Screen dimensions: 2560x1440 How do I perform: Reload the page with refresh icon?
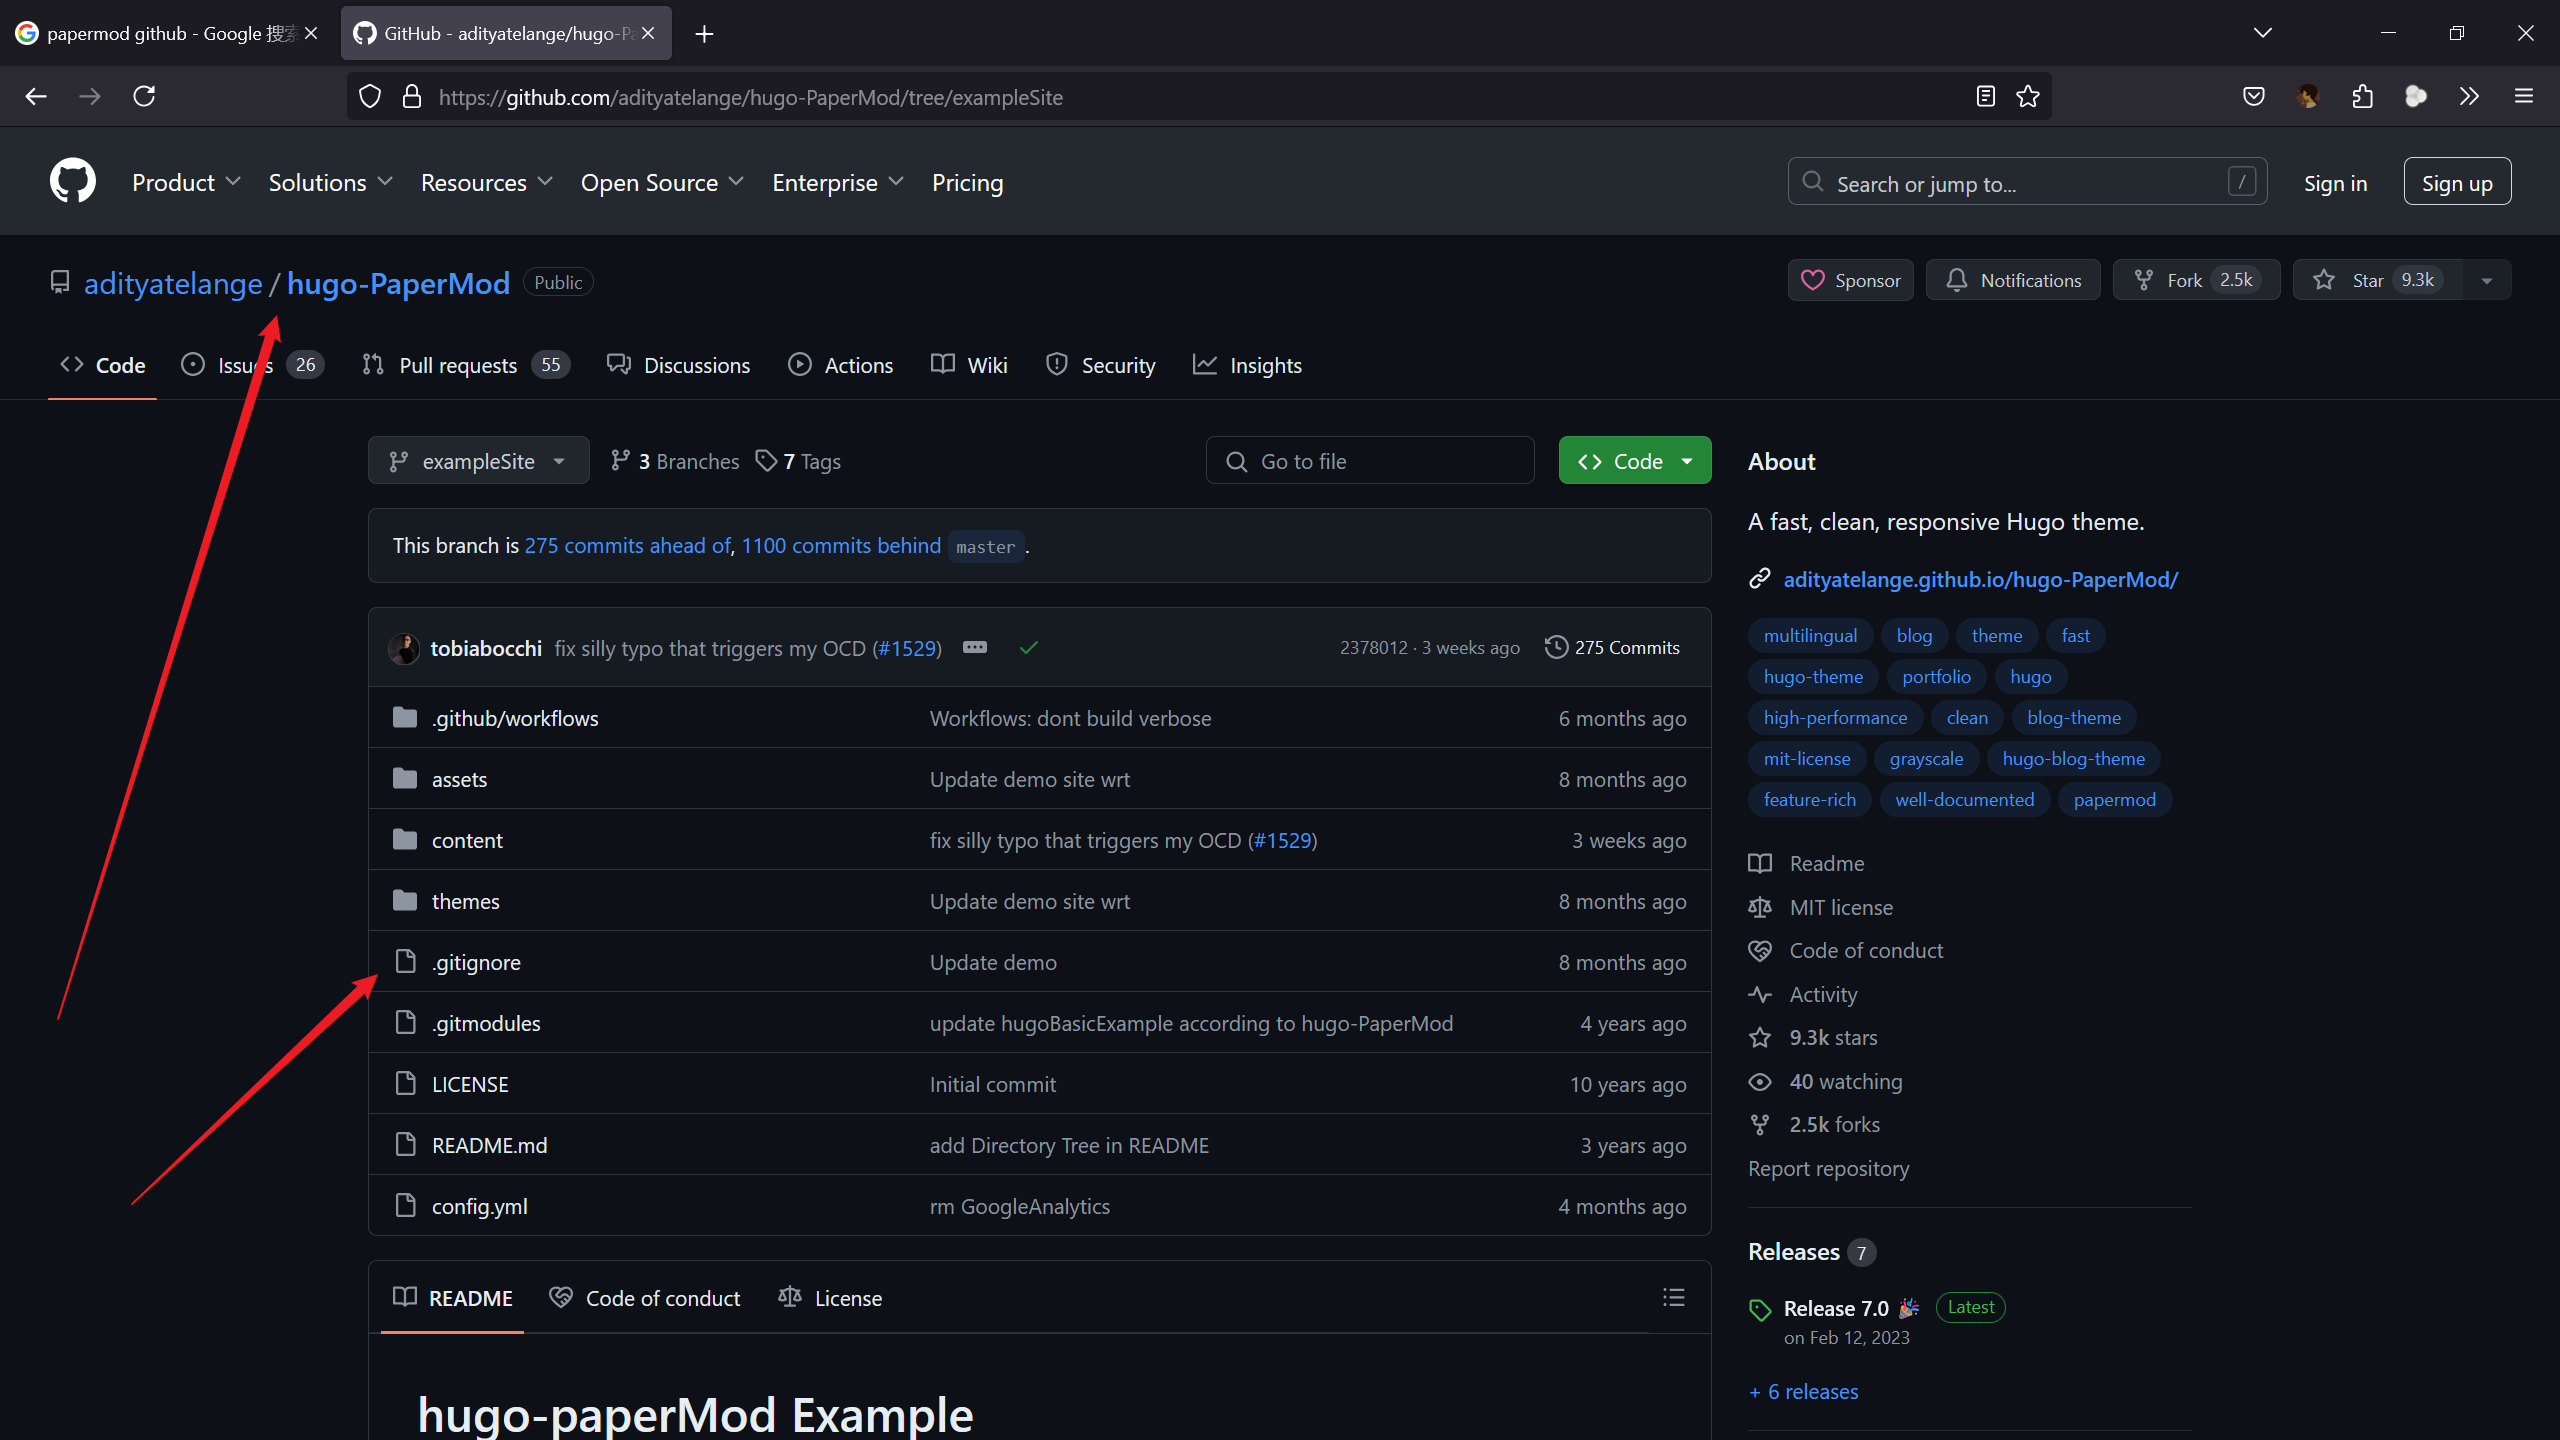coord(144,96)
